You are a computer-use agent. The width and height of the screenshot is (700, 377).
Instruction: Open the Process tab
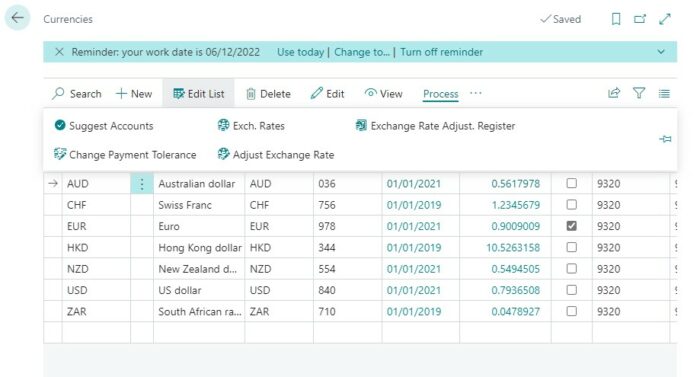[x=441, y=94]
